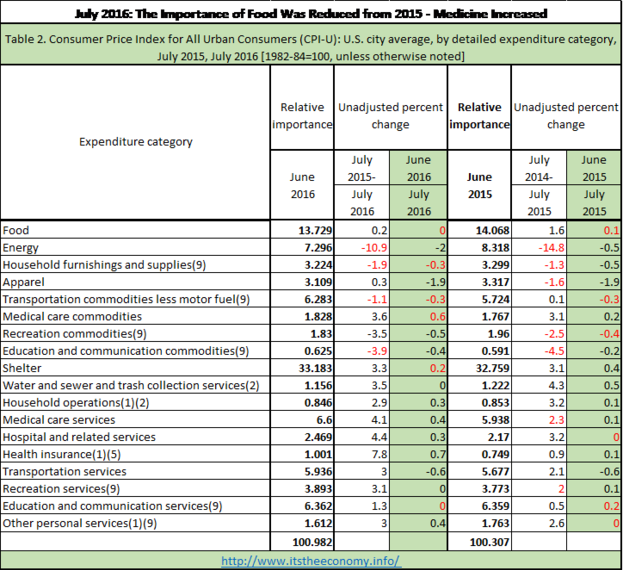Click 'Household furnishings and supplies(9)' row label
The height and width of the screenshot is (570, 623).
click(104, 265)
